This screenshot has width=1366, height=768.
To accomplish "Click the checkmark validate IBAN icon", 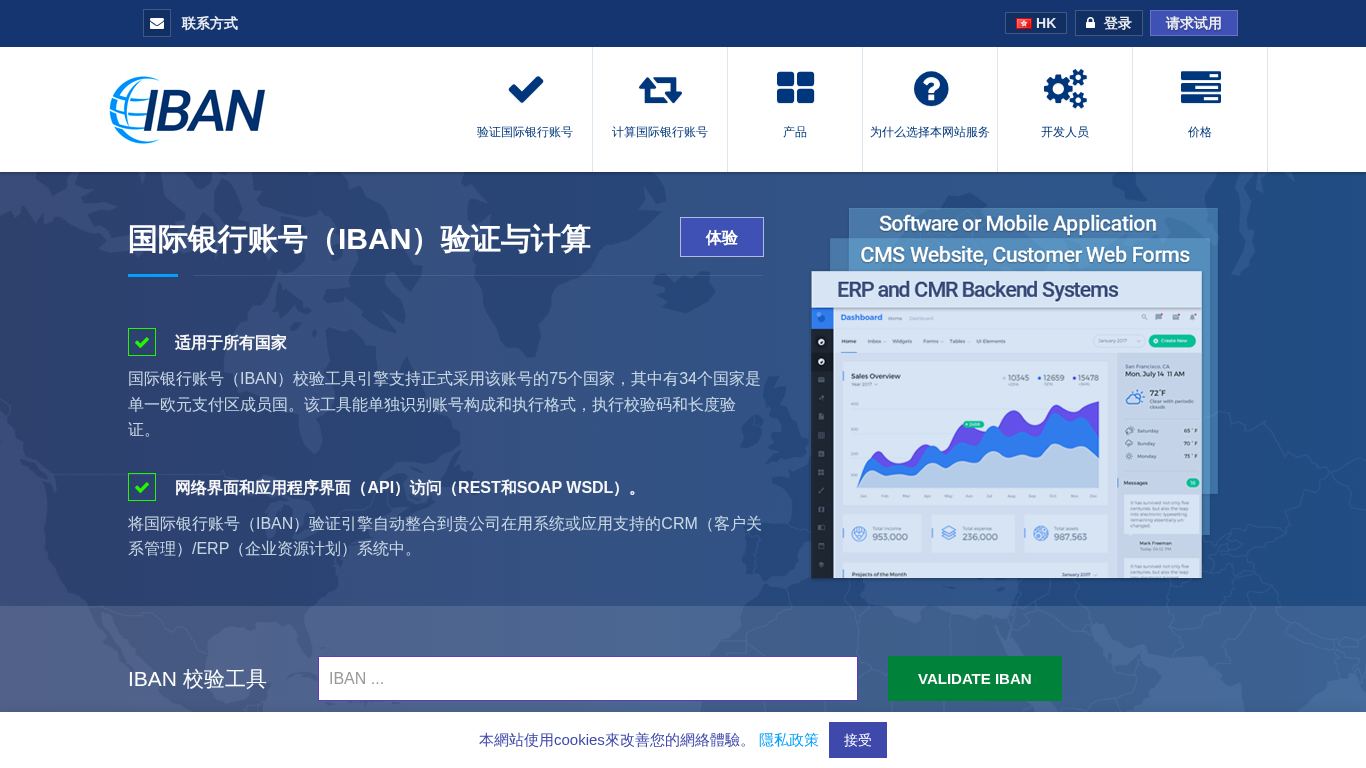I will (x=525, y=89).
